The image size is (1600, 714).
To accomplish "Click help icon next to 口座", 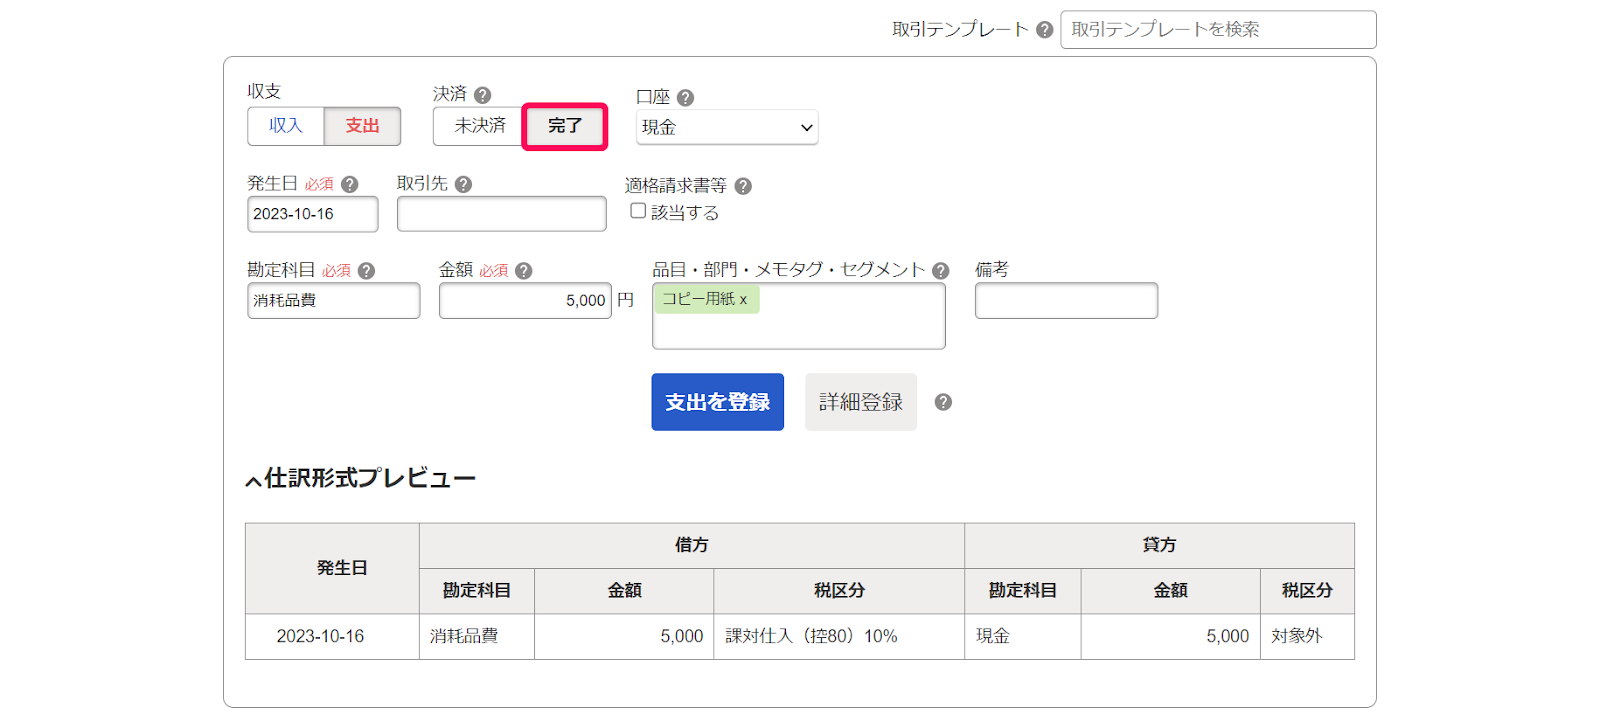I will [x=685, y=98].
